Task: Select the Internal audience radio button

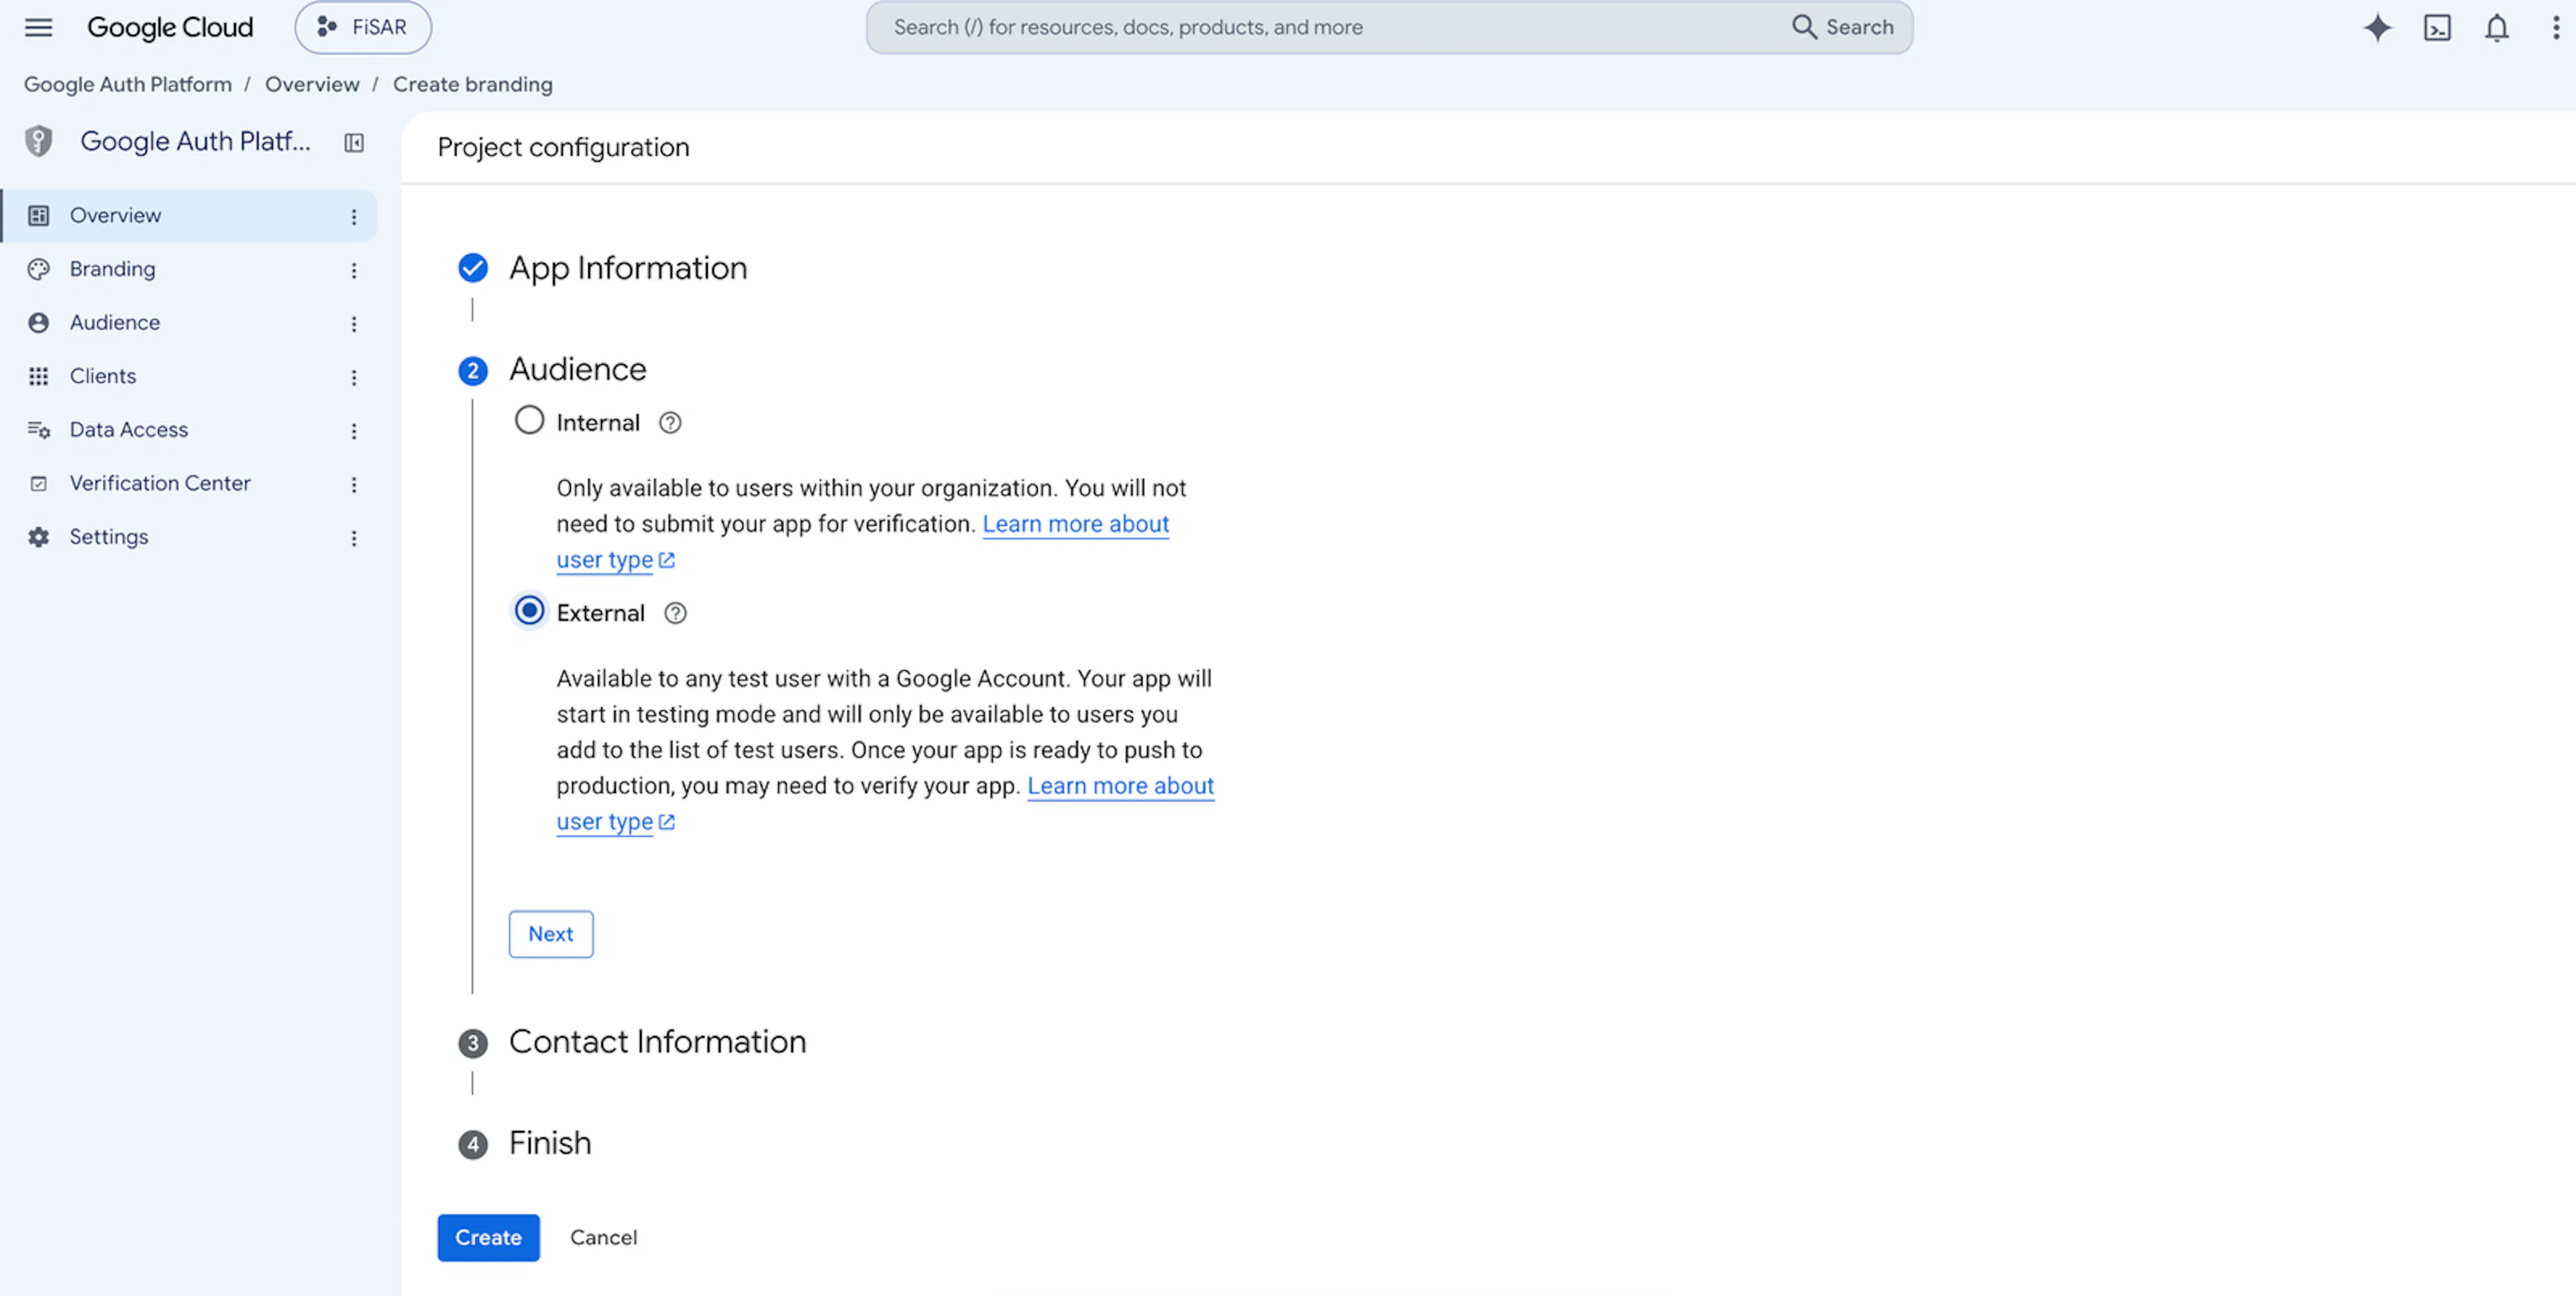Action: (x=529, y=420)
